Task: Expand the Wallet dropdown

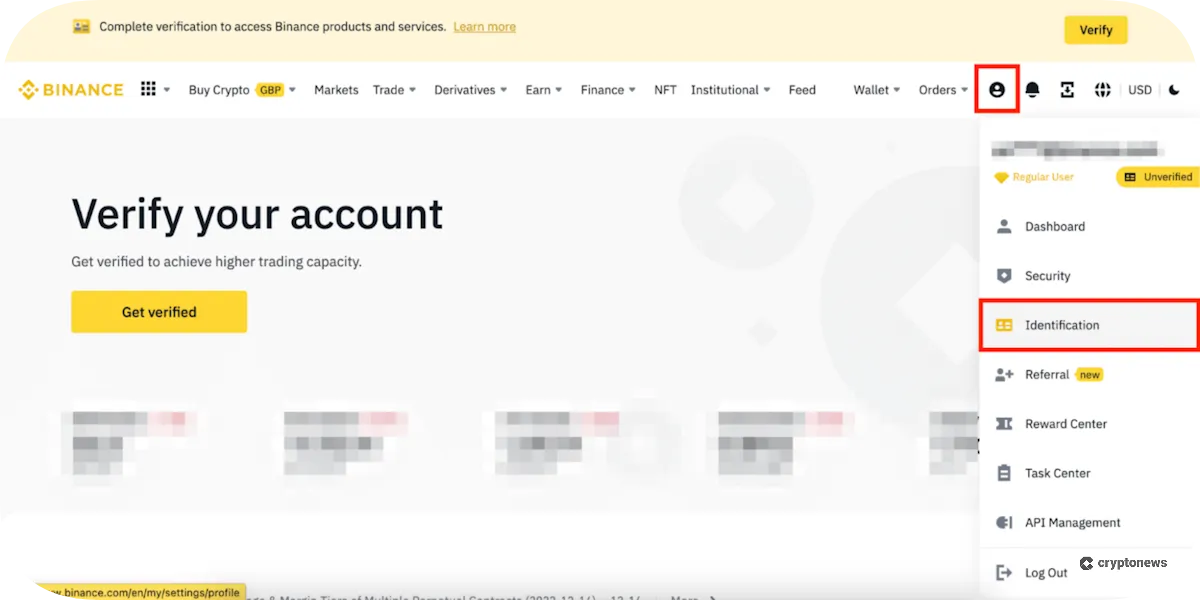Action: tap(875, 89)
